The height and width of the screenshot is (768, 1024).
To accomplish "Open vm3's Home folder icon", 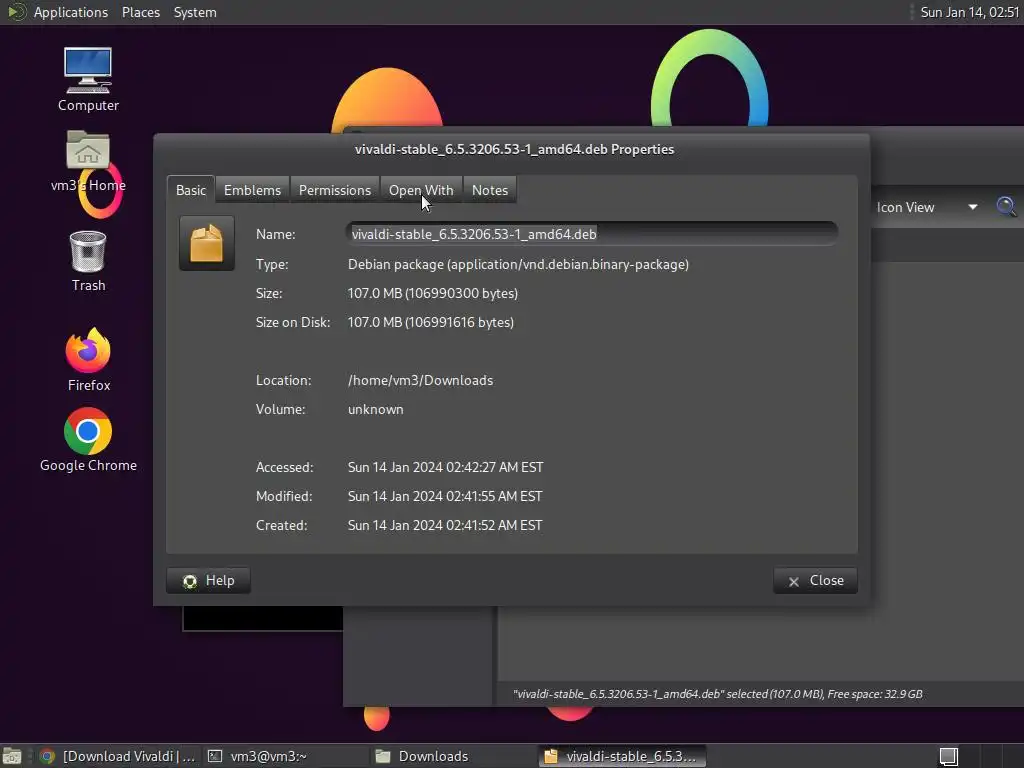I will click(88, 161).
